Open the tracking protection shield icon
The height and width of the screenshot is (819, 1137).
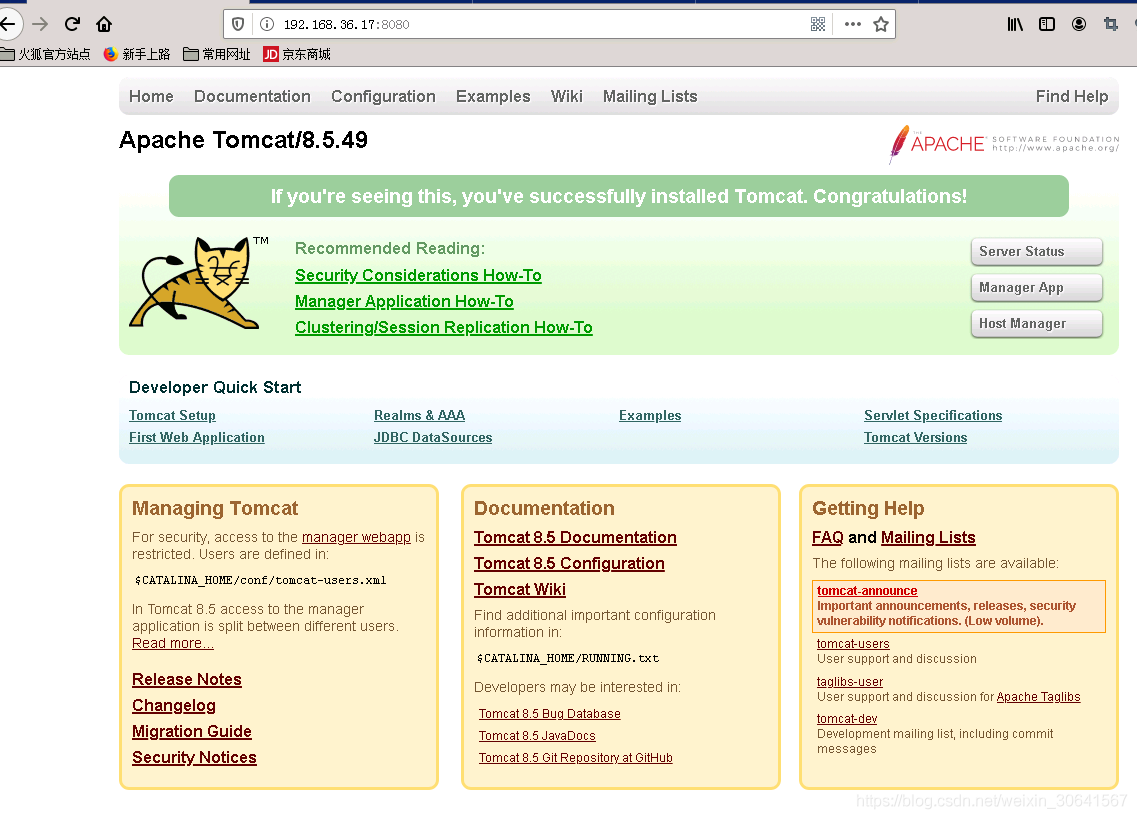coord(238,24)
